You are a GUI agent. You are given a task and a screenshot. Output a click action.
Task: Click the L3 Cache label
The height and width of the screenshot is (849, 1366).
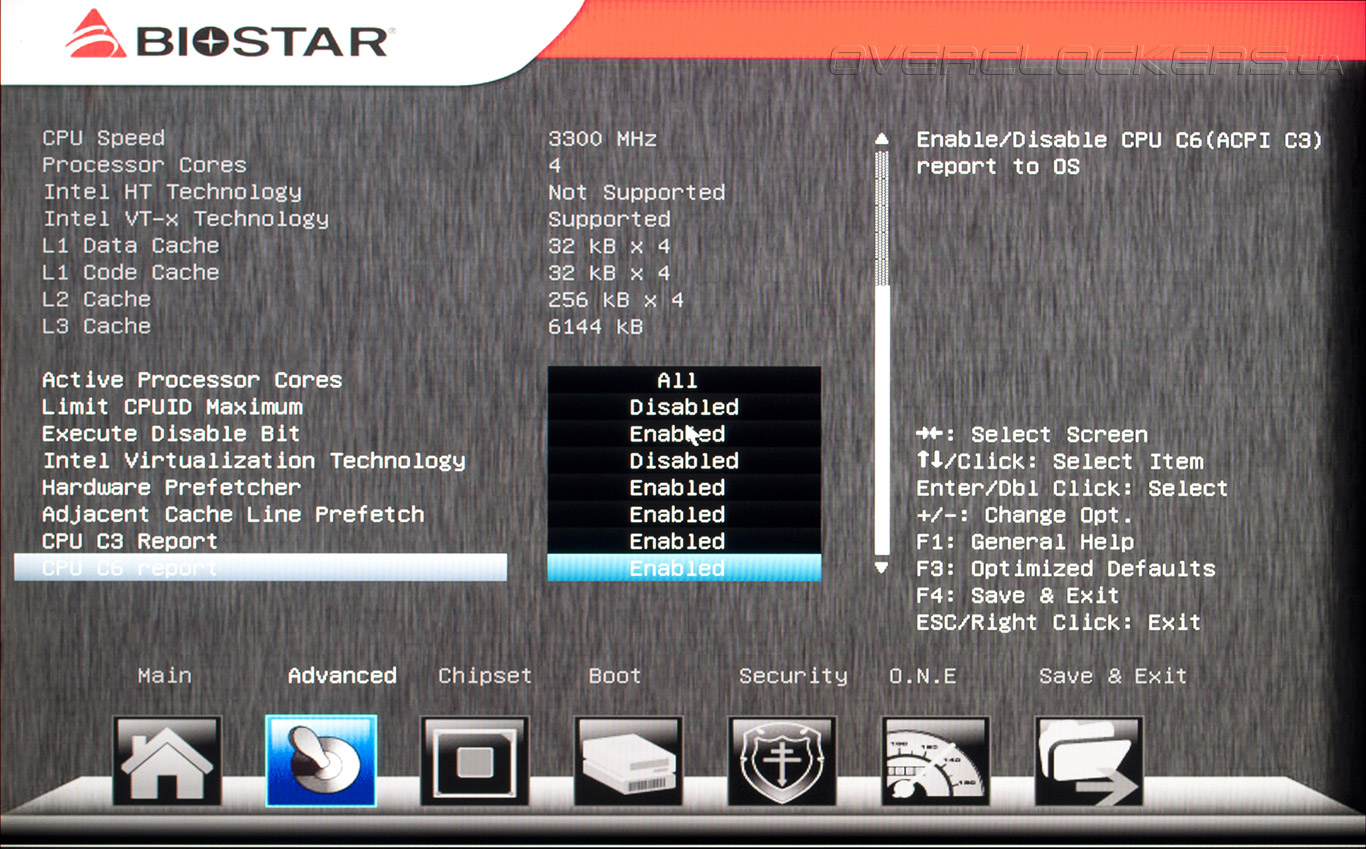(97, 327)
